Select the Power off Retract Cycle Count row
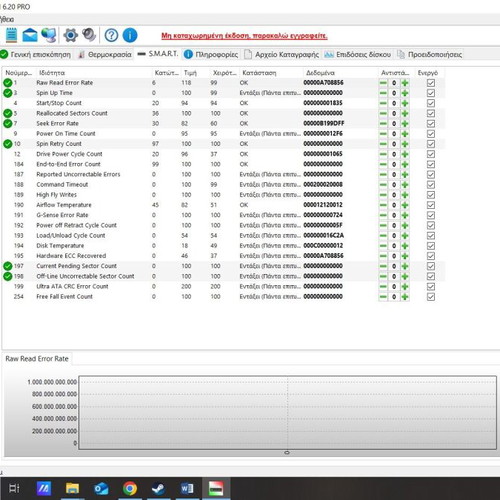Viewport: 500px width, 500px height. [x=223, y=225]
